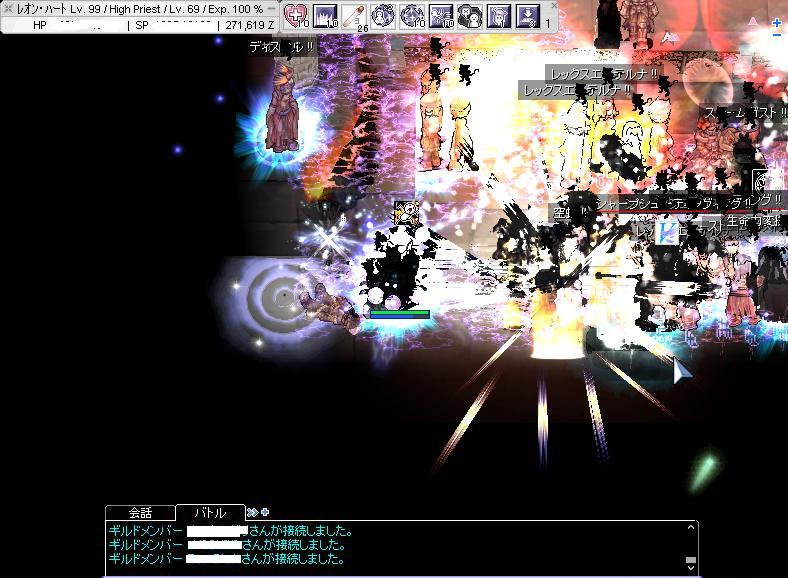Viewport: 788px width, 578px height.
Task: Close the skill hotbar with its x
Action: (554, 5)
